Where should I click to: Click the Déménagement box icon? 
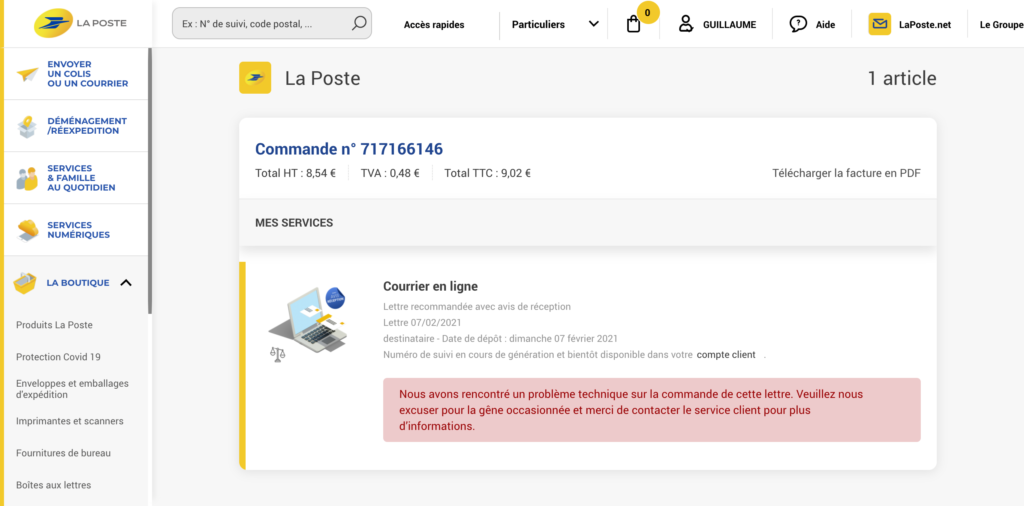click(x=27, y=126)
